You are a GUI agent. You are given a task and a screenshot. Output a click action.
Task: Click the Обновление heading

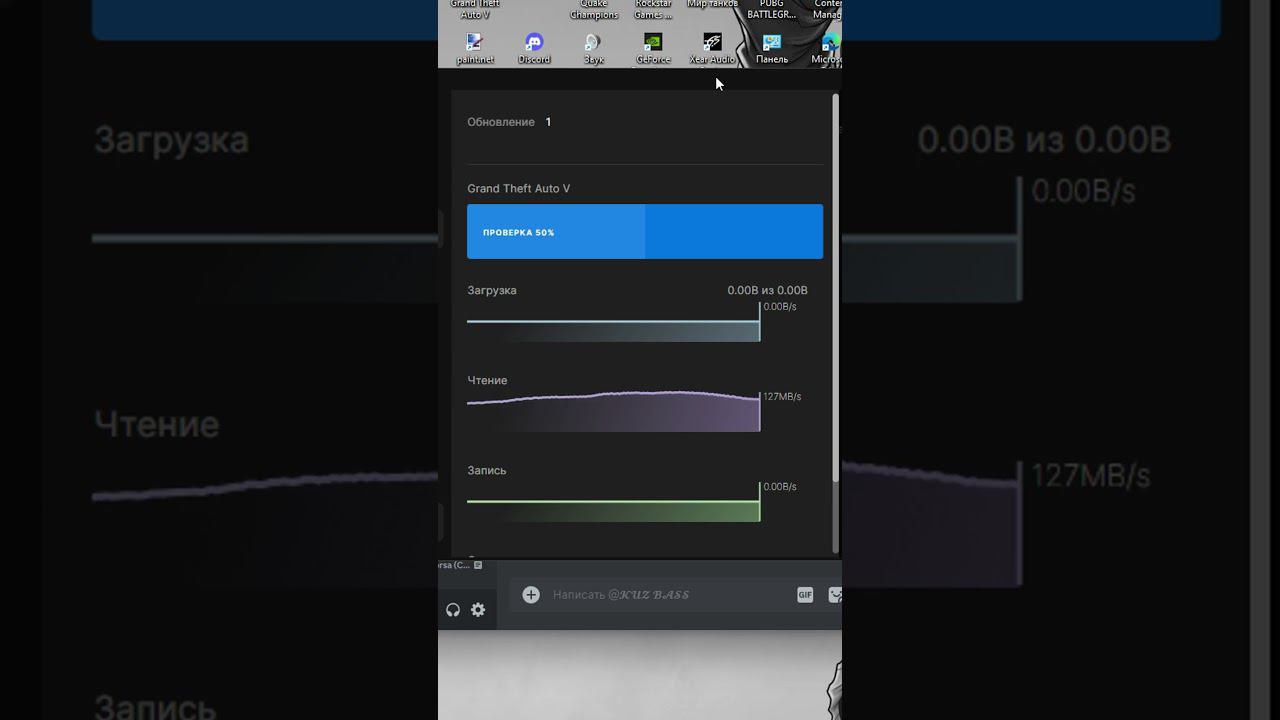coord(501,122)
